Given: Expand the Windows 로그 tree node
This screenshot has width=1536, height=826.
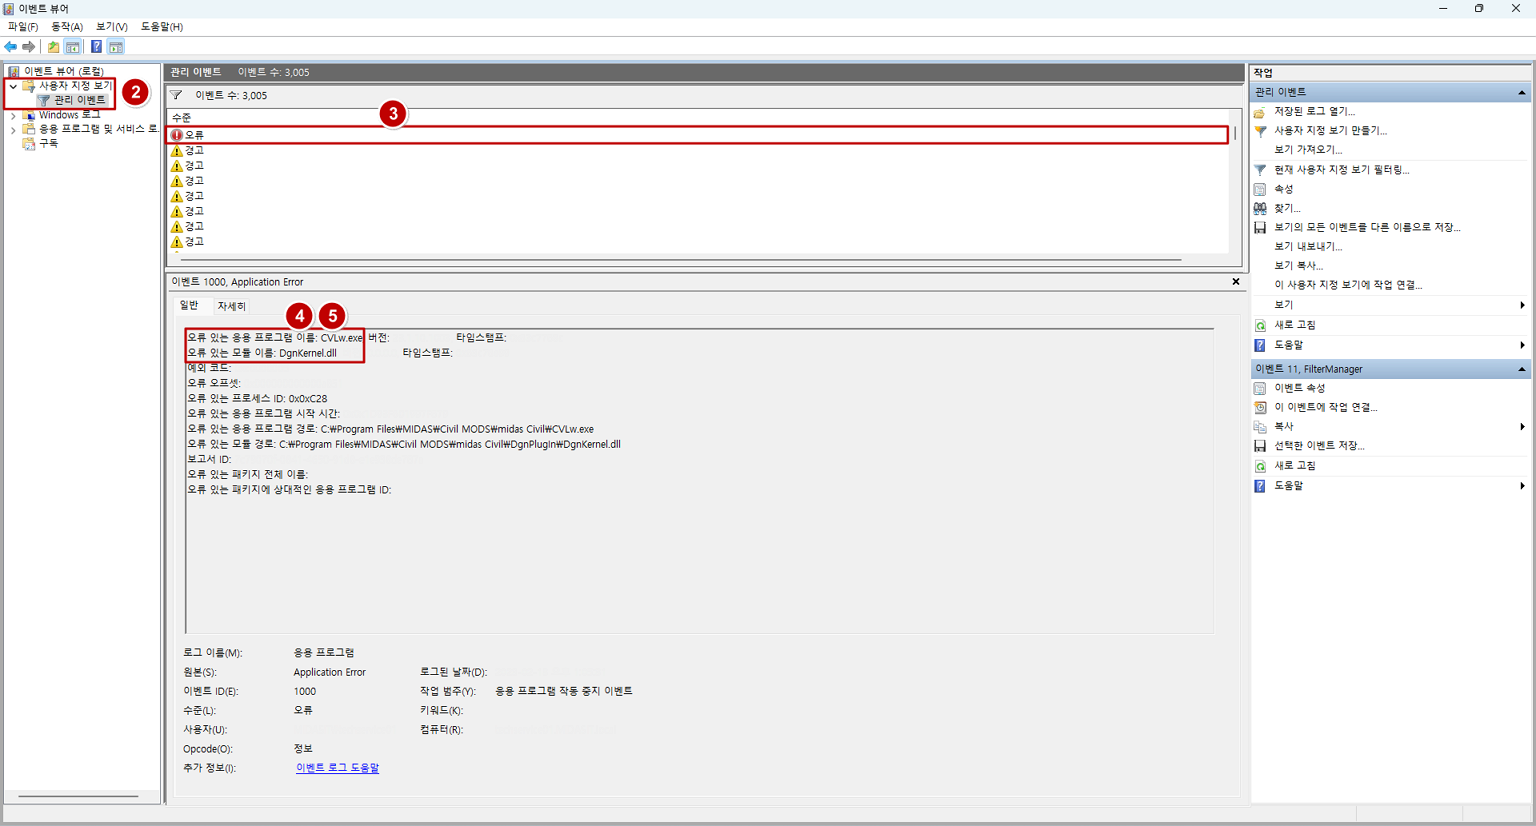Looking at the screenshot, I should point(13,115).
